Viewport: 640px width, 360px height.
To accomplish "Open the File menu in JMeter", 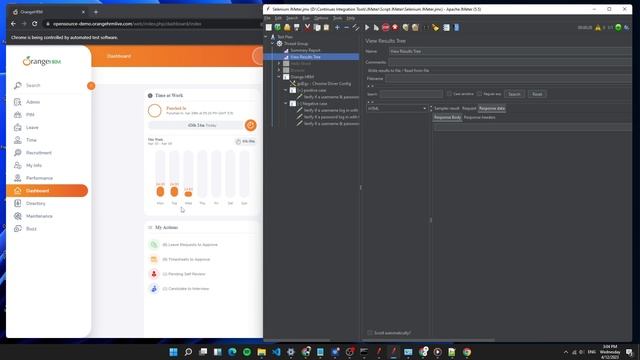I will pyautogui.click(x=267, y=18).
